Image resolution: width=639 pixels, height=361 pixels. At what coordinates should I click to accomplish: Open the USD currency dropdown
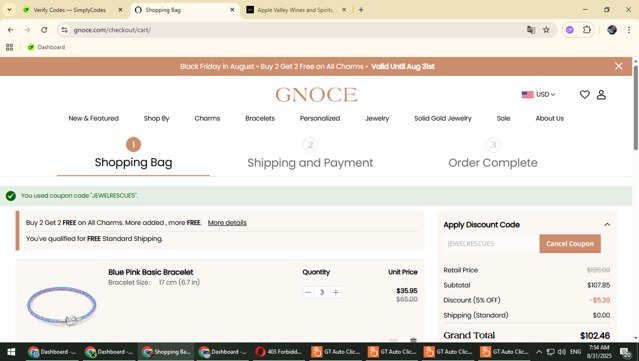point(538,95)
